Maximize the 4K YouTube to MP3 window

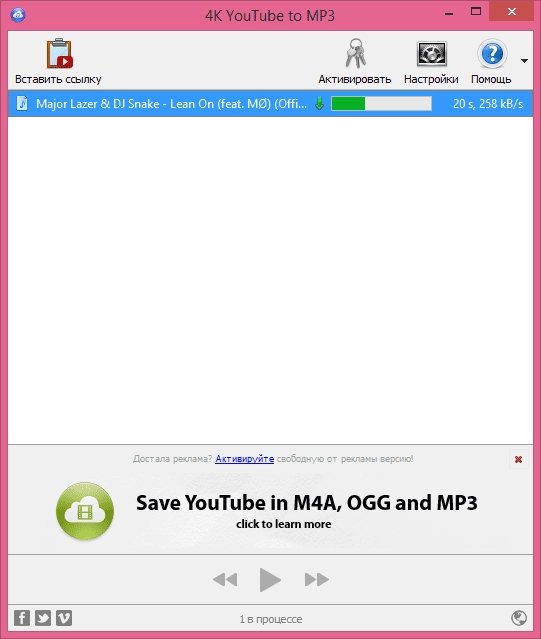point(476,12)
